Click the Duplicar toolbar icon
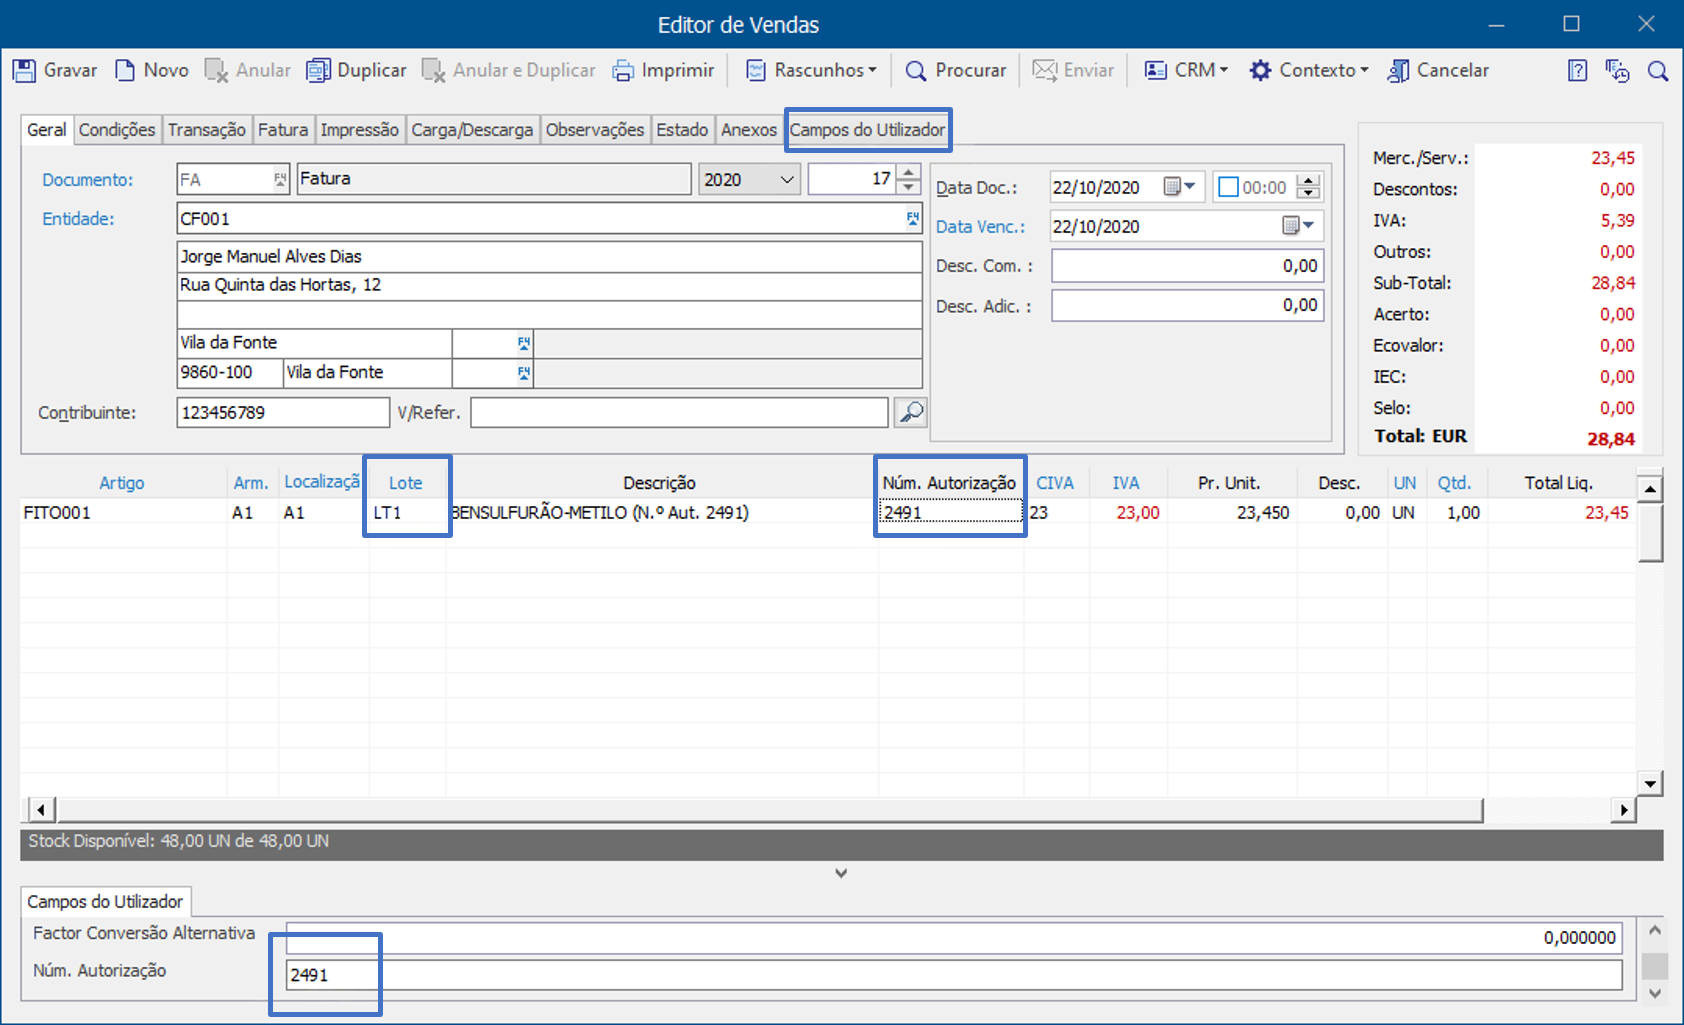This screenshot has width=1684, height=1025. (x=318, y=70)
